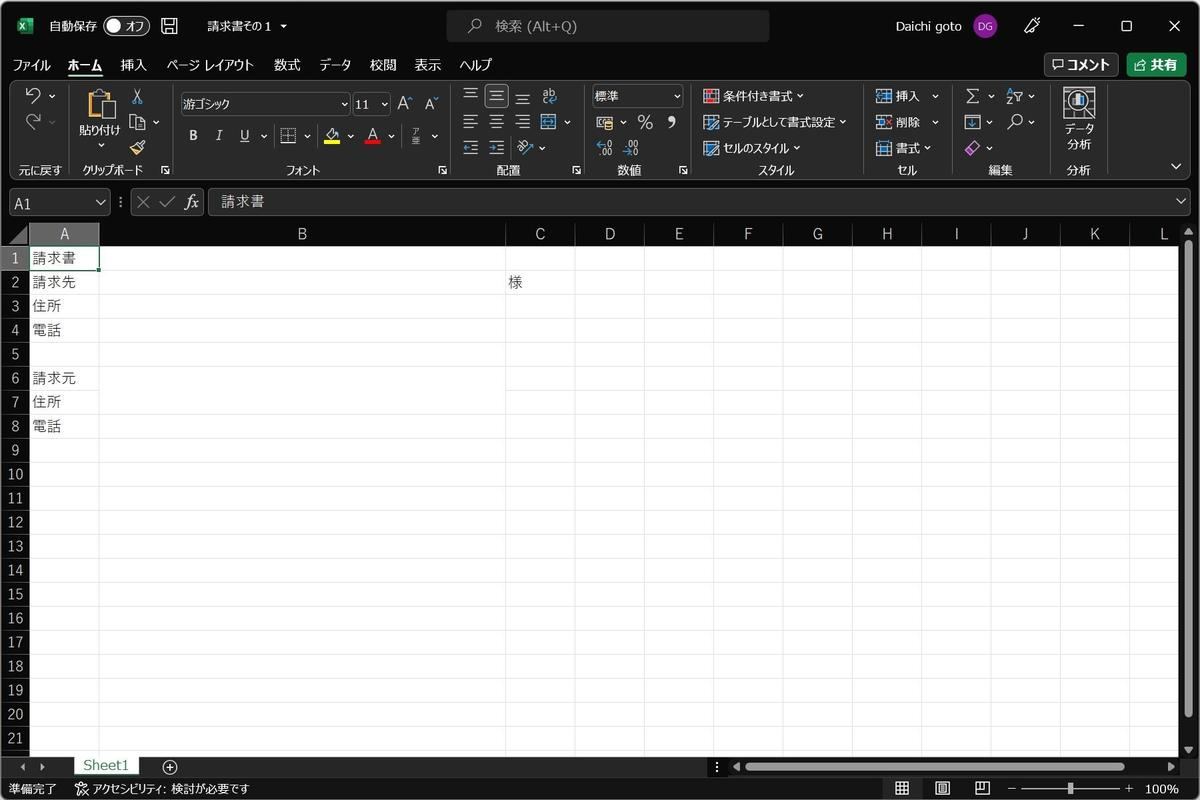Apply accounting number format
The height and width of the screenshot is (800, 1200).
click(605, 122)
